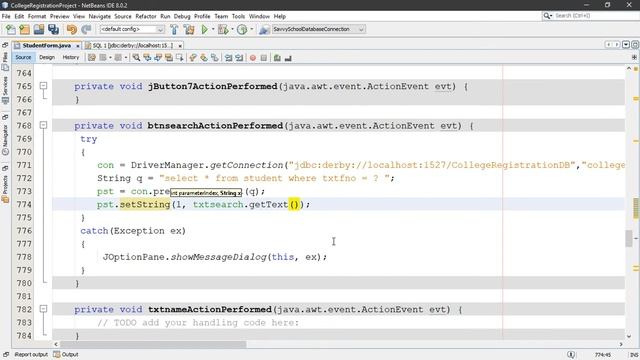Click Find Previous Occurrence icon
Viewport: 640px width, 360px height.
147,58
